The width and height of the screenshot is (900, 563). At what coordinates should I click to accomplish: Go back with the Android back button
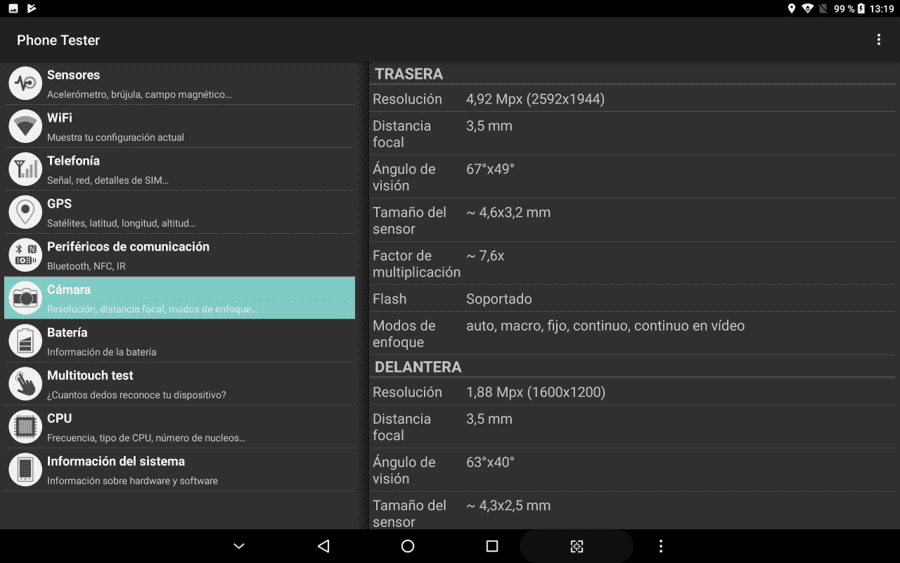point(324,546)
